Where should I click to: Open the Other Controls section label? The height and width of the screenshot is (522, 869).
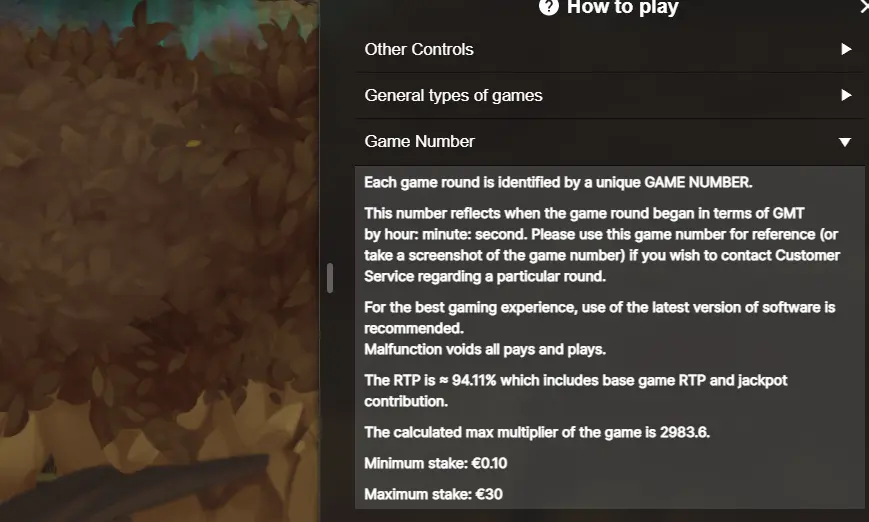click(419, 49)
